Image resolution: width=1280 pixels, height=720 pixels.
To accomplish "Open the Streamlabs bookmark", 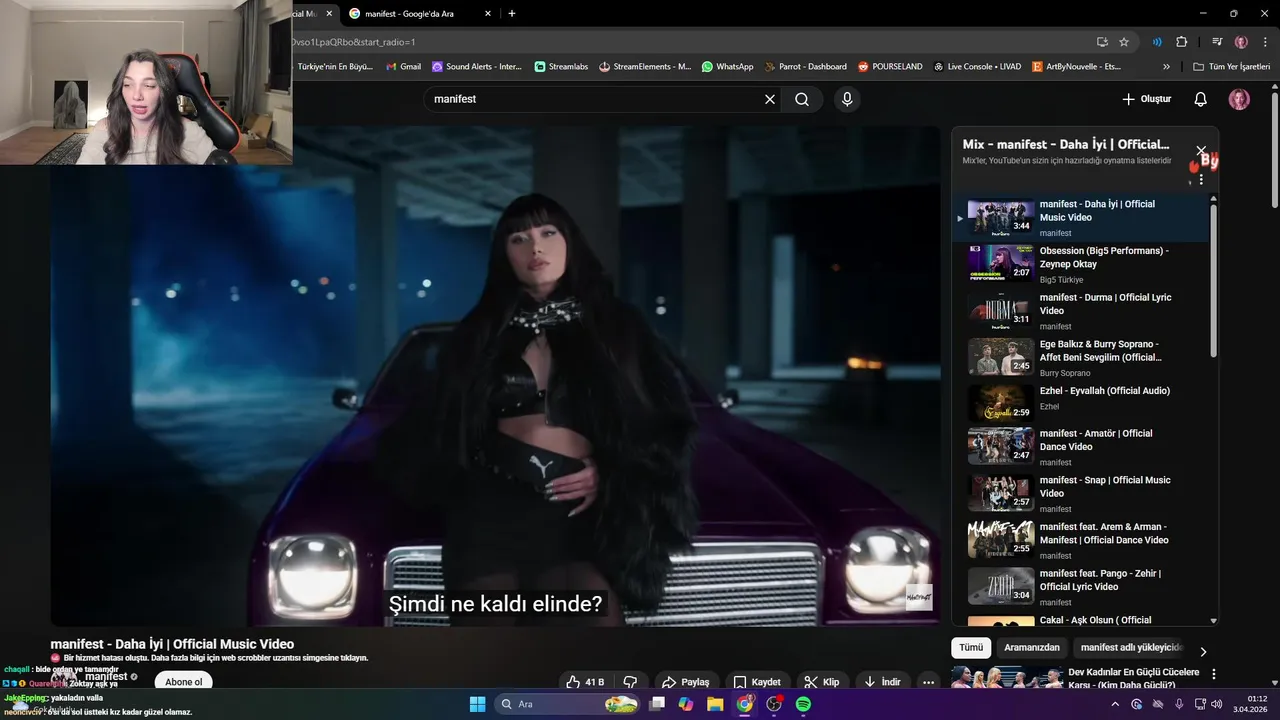I will (561, 66).
